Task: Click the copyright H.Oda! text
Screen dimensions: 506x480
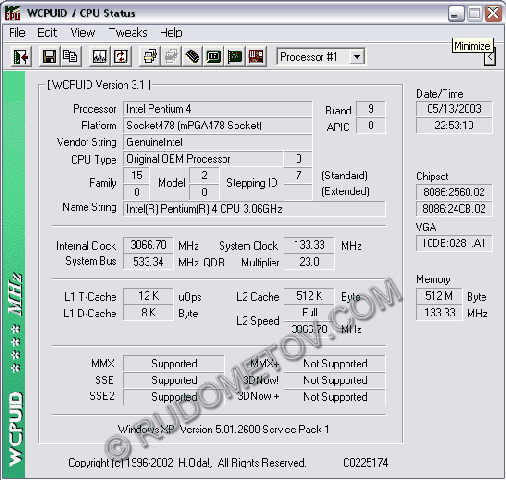Action: click(187, 463)
